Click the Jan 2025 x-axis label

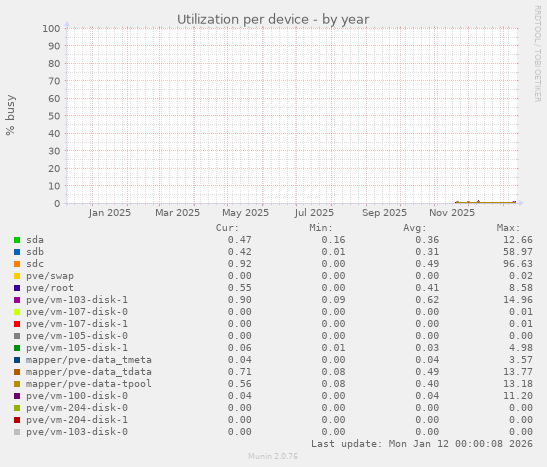pyautogui.click(x=110, y=213)
